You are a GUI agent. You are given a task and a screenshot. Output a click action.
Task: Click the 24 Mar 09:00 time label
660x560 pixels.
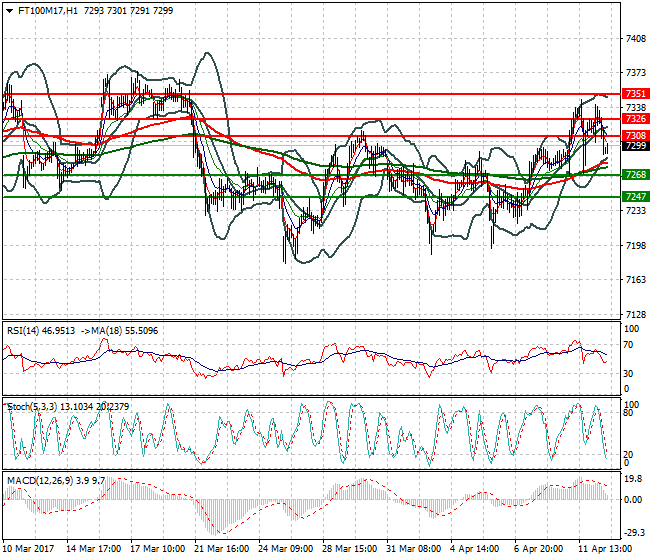click(x=286, y=549)
